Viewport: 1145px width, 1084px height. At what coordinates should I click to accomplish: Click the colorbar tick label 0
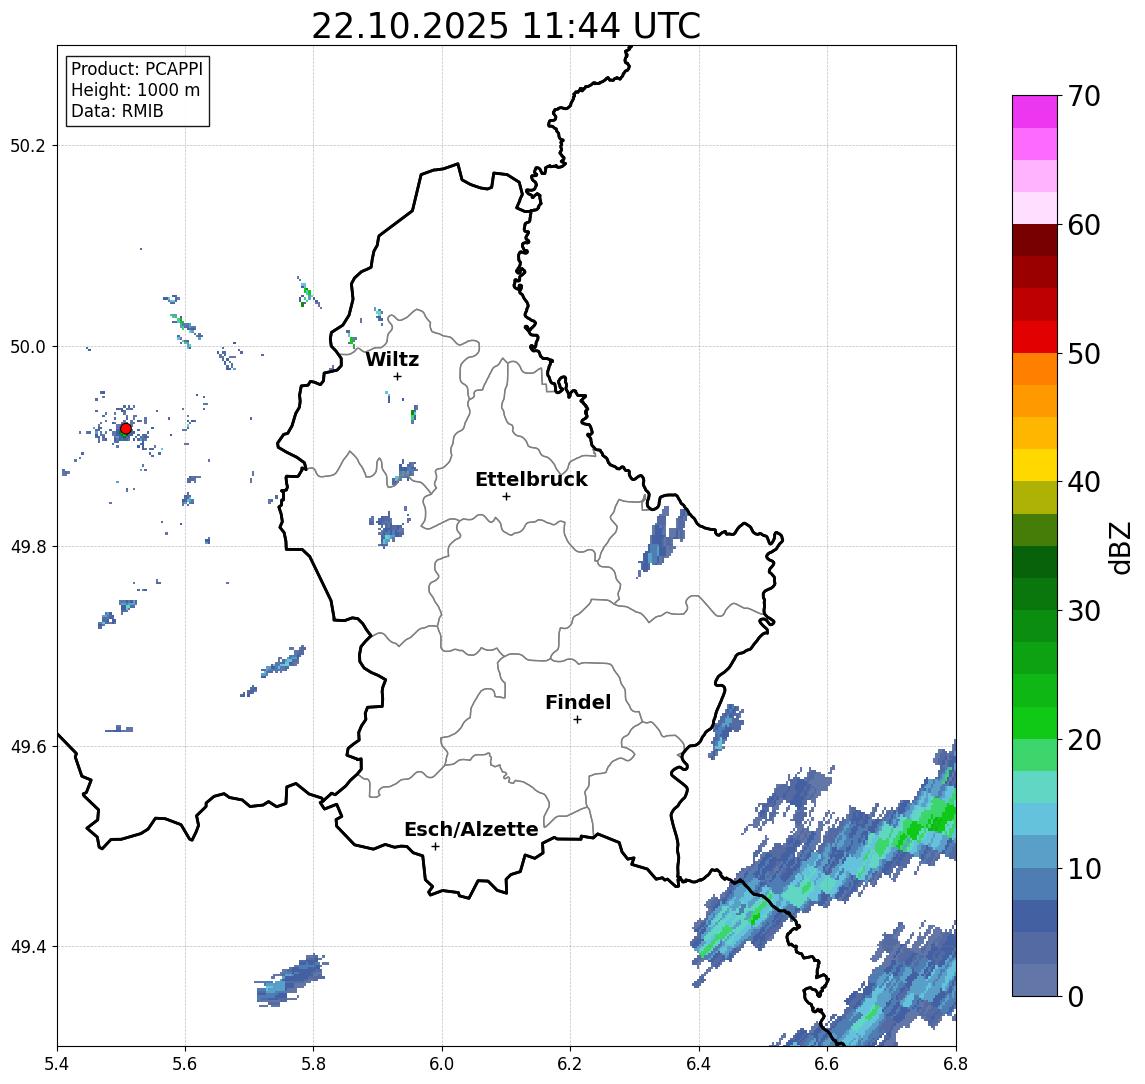pos(1076,997)
